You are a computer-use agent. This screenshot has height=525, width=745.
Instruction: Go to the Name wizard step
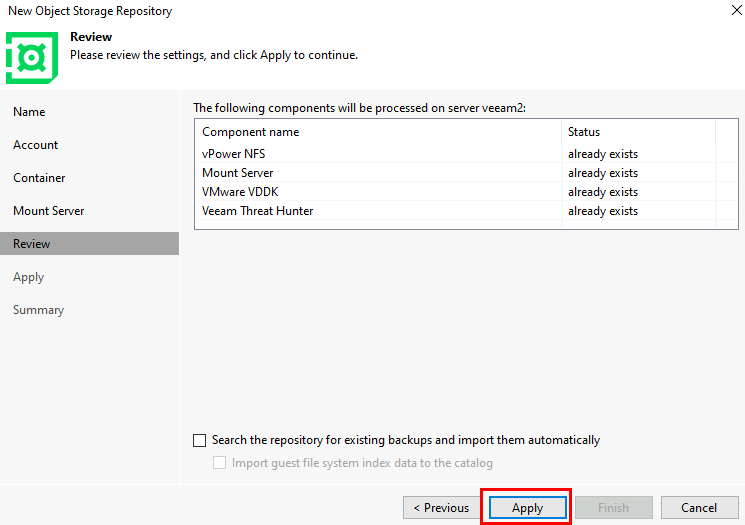tap(29, 112)
